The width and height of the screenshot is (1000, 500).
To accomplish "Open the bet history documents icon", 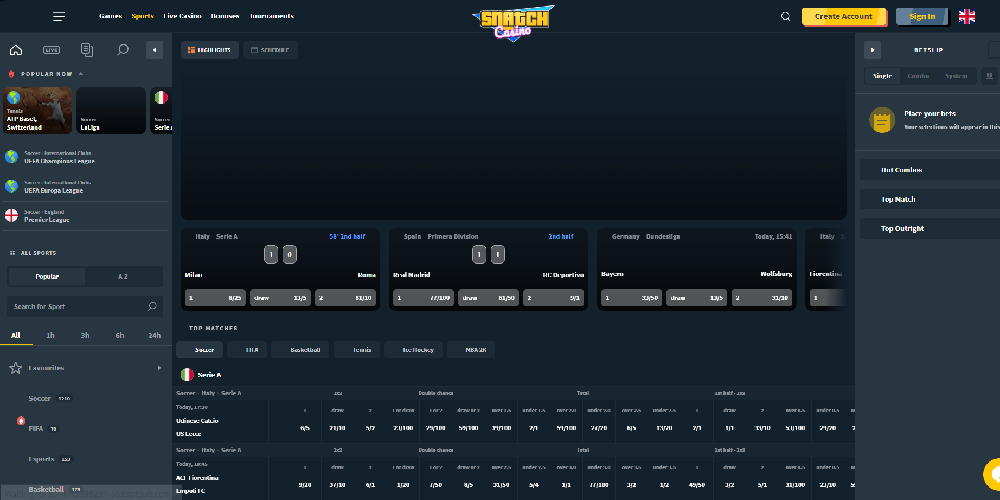I will pyautogui.click(x=87, y=50).
